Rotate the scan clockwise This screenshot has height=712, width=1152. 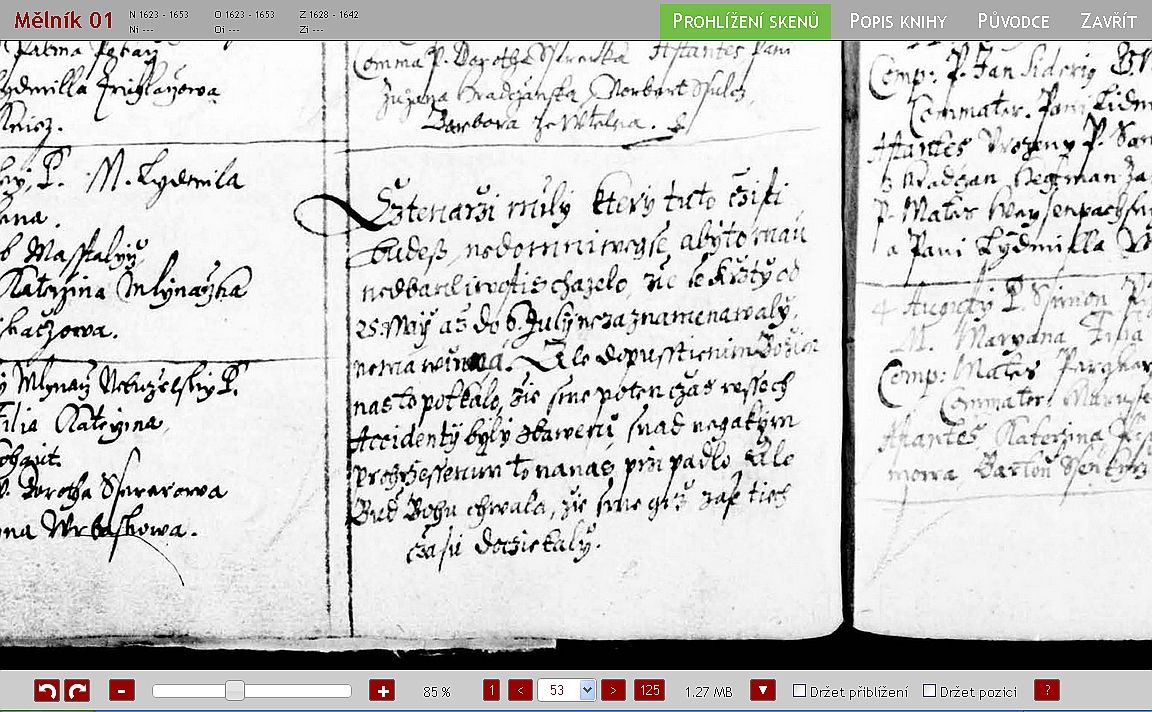77,690
